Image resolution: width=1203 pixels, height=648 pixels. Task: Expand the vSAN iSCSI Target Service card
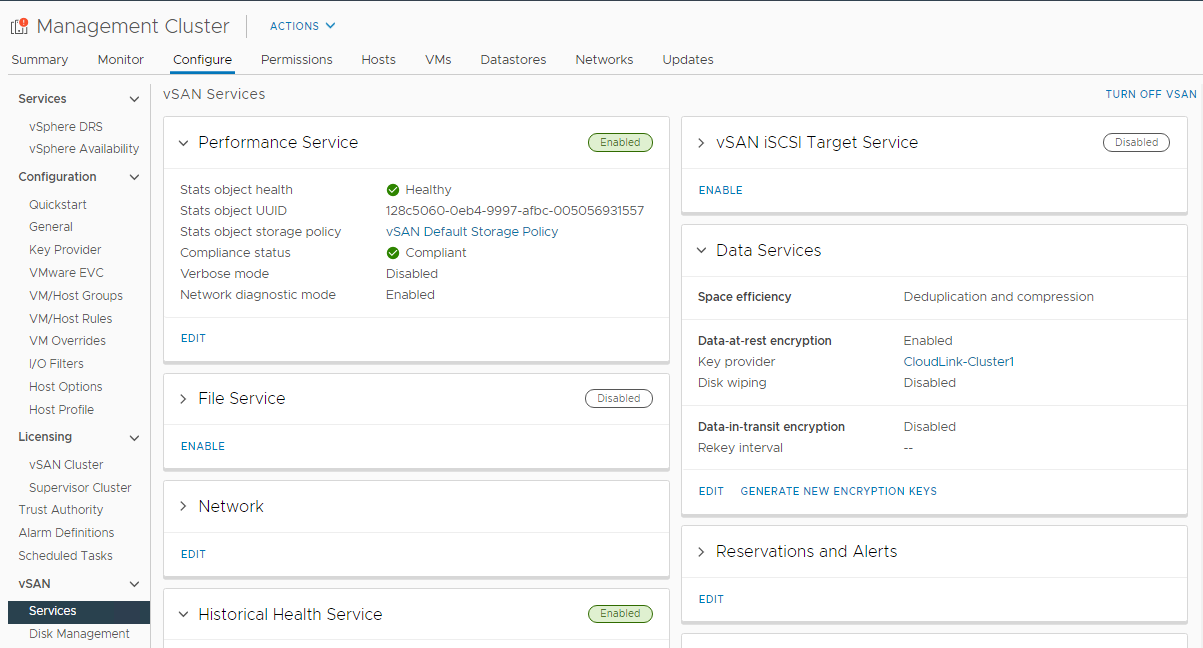point(700,142)
